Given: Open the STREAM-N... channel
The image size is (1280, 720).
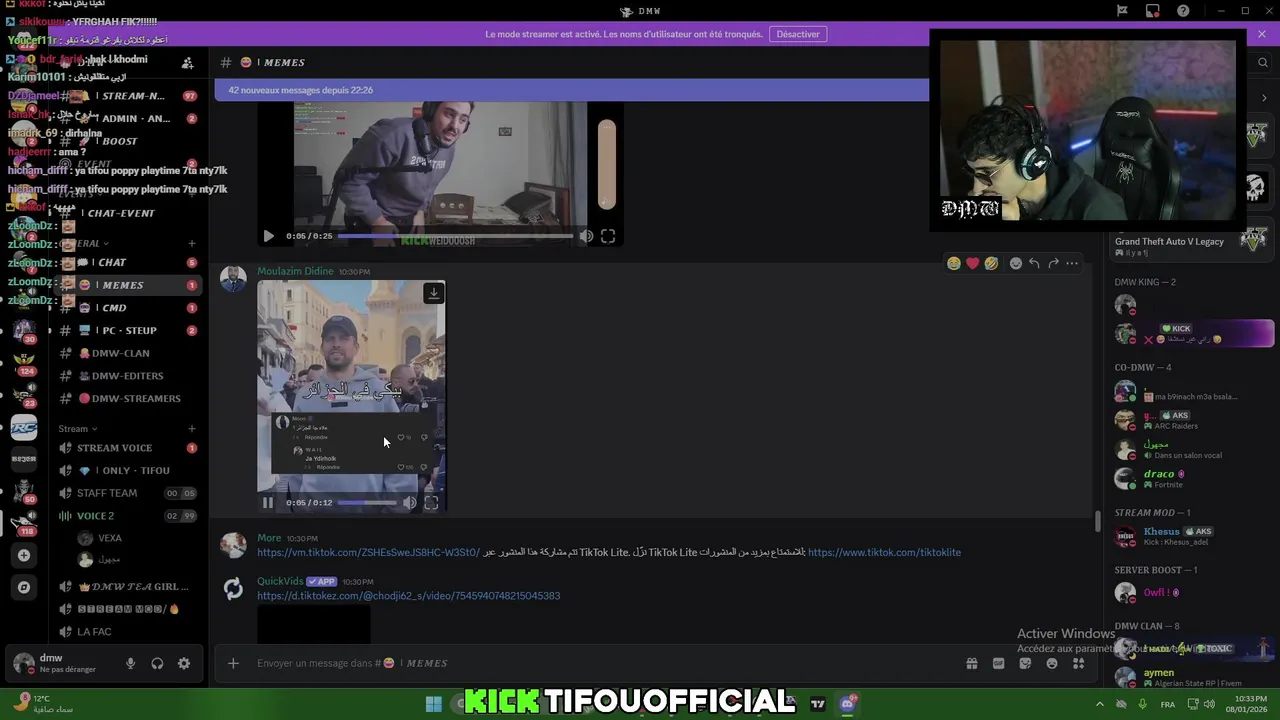Looking at the screenshot, I should point(128,96).
